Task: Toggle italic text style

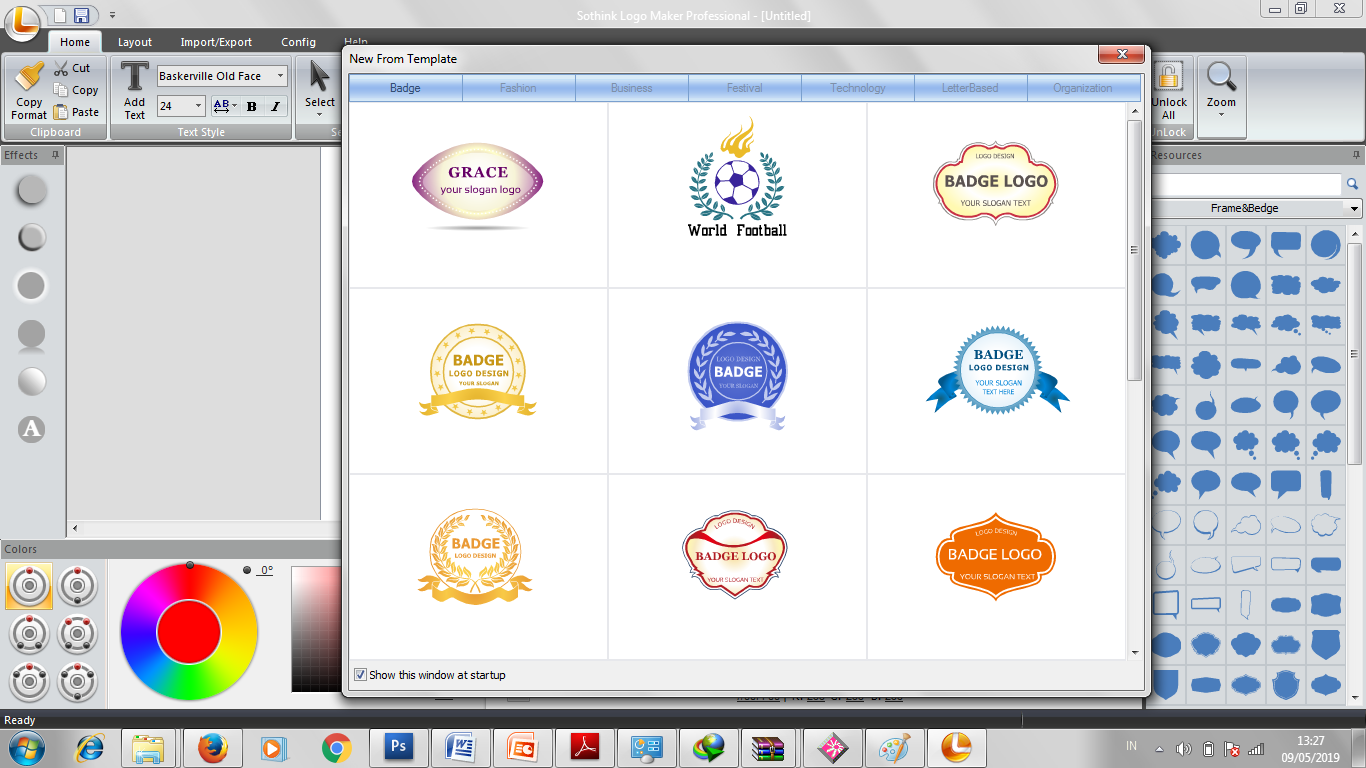Action: click(275, 105)
